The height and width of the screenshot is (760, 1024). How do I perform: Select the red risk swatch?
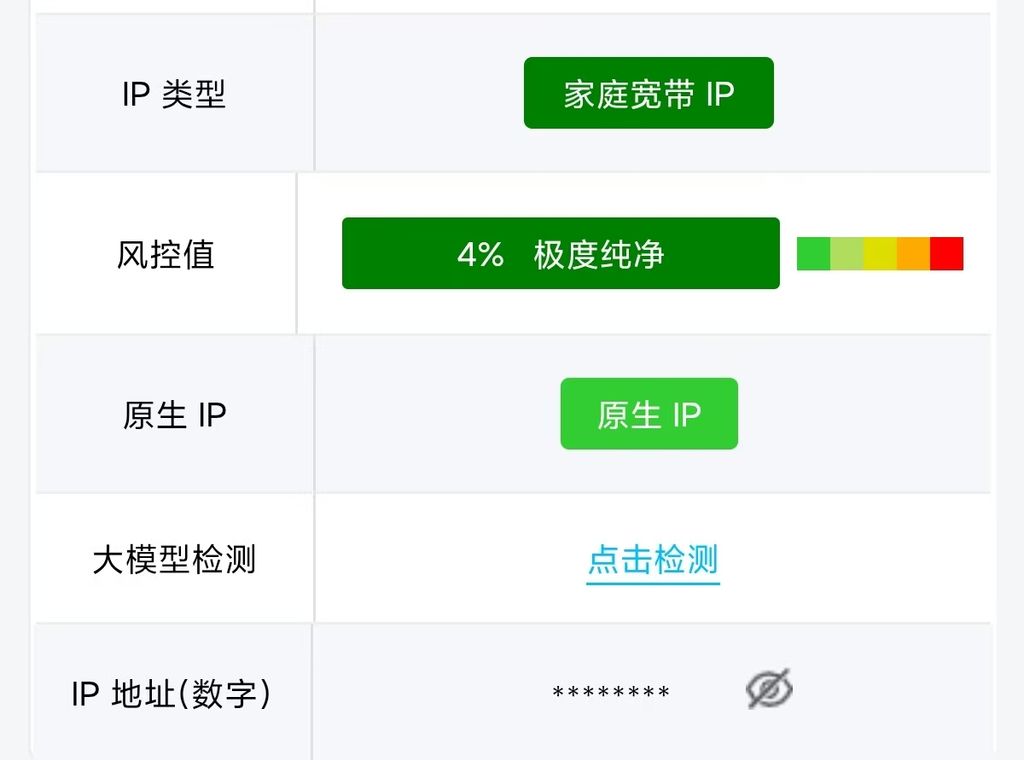pyautogui.click(x=947, y=253)
